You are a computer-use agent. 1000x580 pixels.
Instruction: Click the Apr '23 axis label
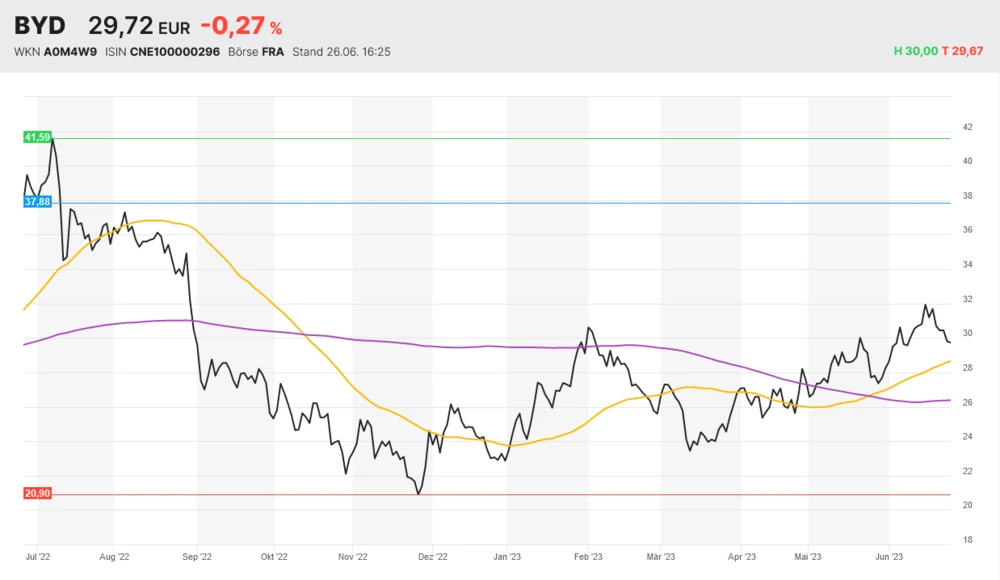(x=741, y=556)
